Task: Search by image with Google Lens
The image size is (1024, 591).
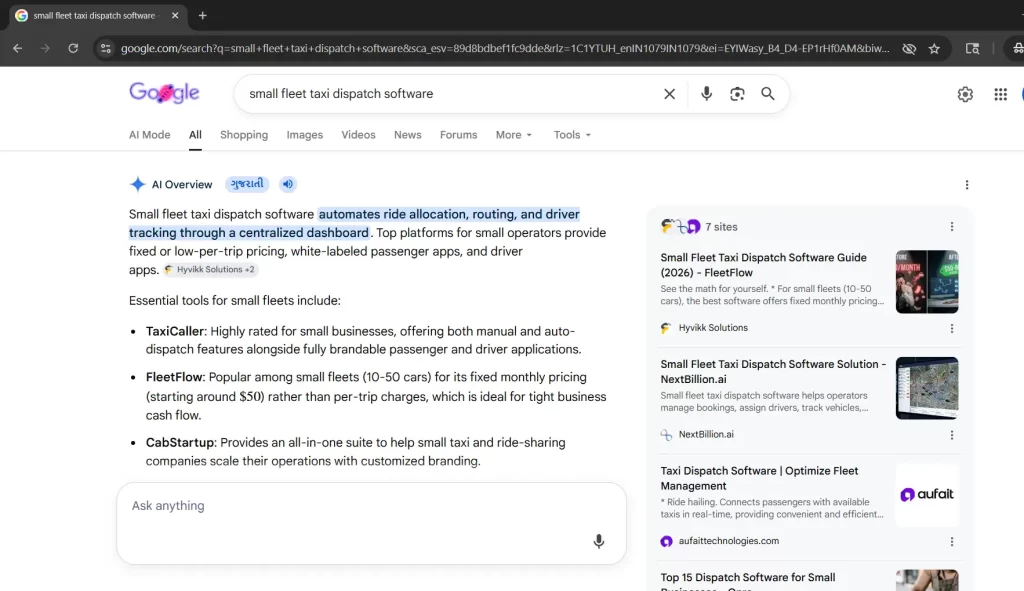Action: (737, 94)
